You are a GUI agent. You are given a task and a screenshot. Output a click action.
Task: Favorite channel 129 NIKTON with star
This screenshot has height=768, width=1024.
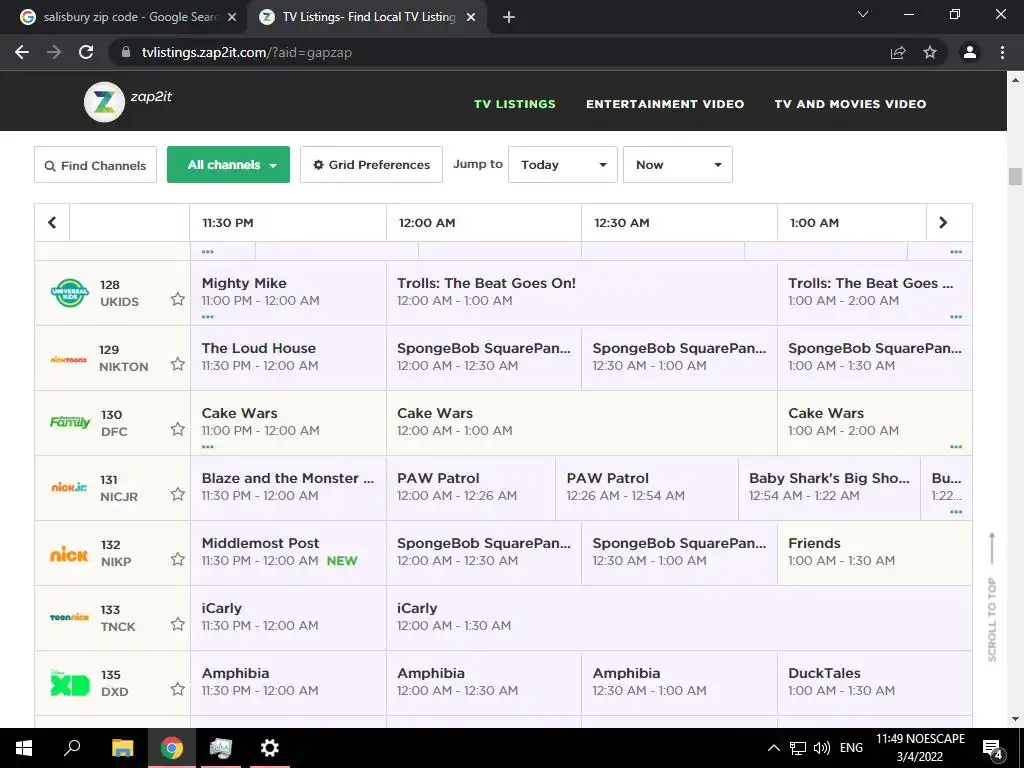click(x=178, y=364)
